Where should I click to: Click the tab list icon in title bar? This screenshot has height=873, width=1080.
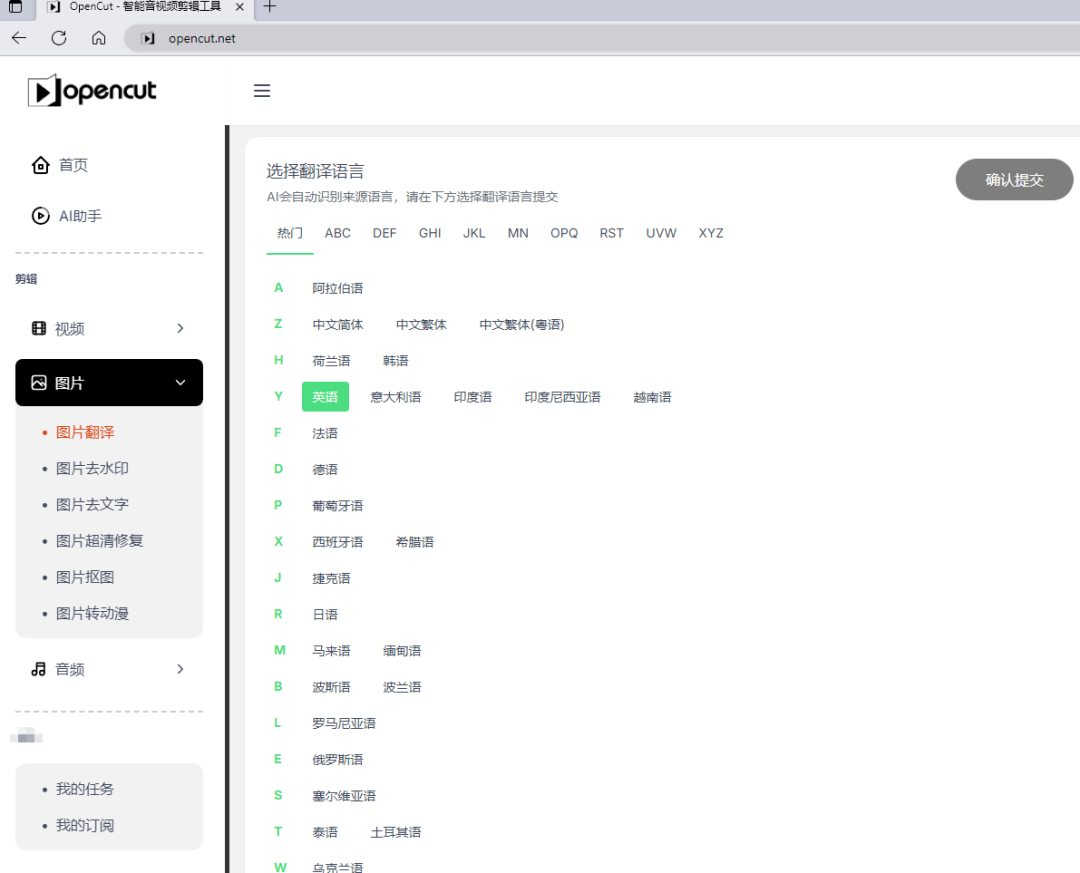[x=15, y=7]
